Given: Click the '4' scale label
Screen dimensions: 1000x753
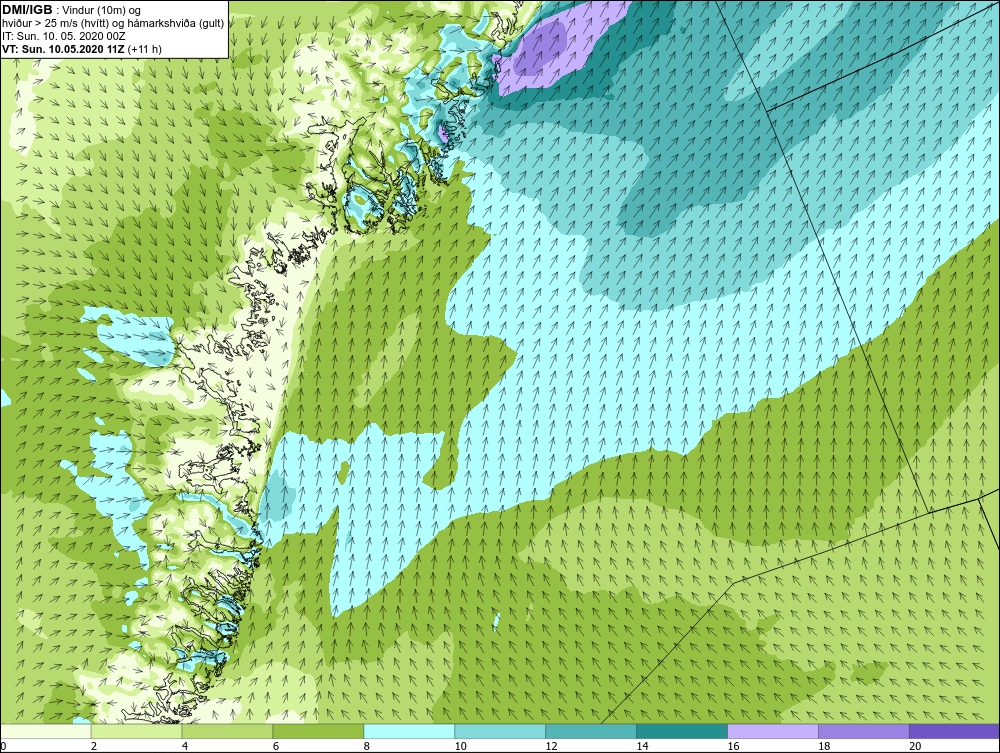Looking at the screenshot, I should (x=185, y=745).
